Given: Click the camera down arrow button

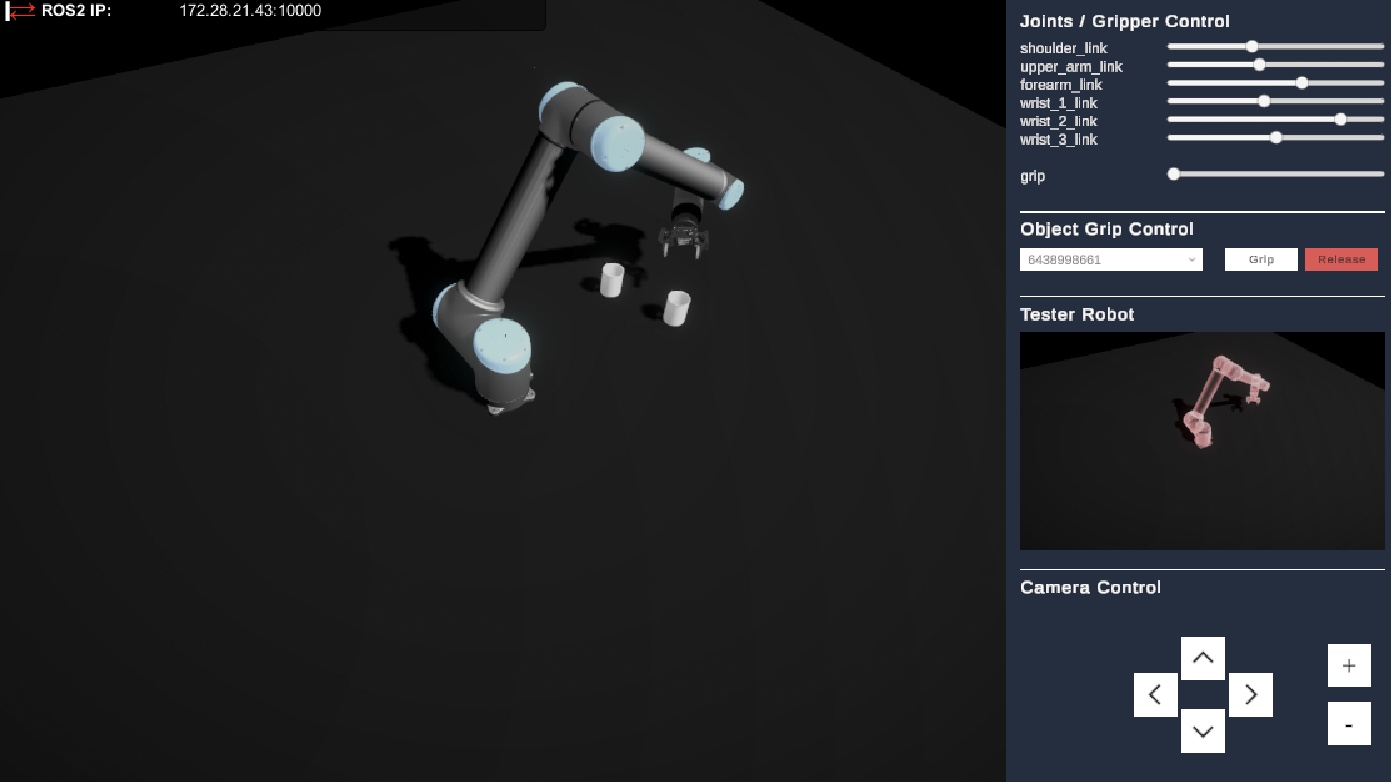Looking at the screenshot, I should click(x=1202, y=731).
